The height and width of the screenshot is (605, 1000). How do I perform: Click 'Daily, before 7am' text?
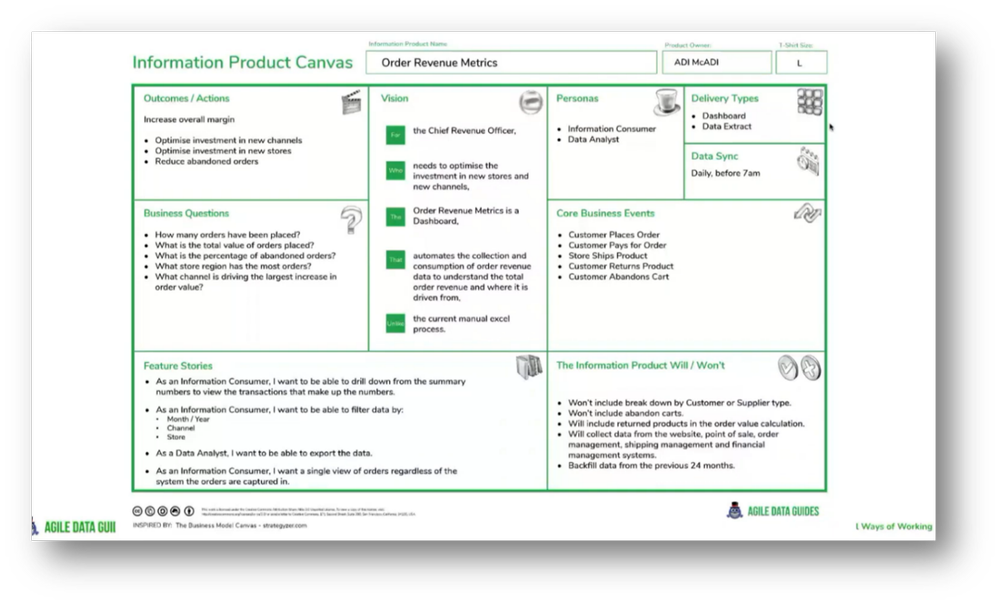[x=725, y=173]
